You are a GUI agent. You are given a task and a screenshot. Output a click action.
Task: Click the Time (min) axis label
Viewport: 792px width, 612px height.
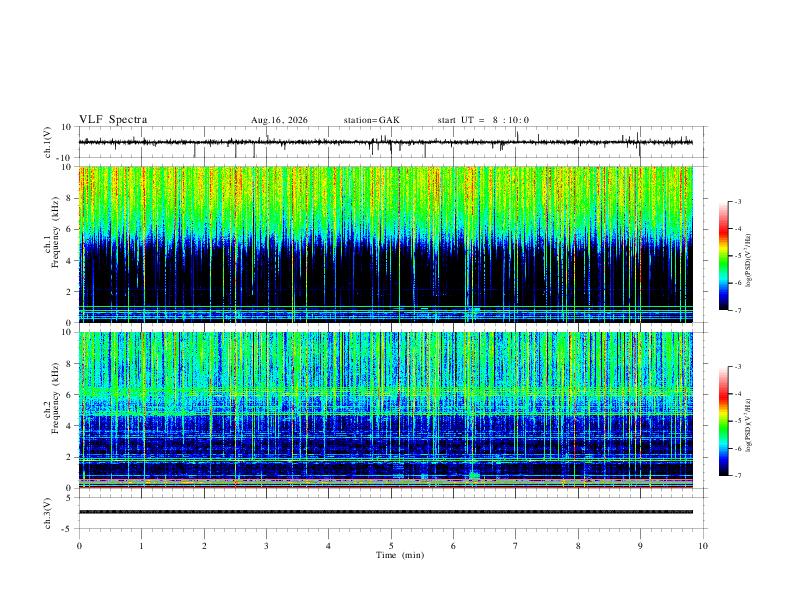pos(400,555)
